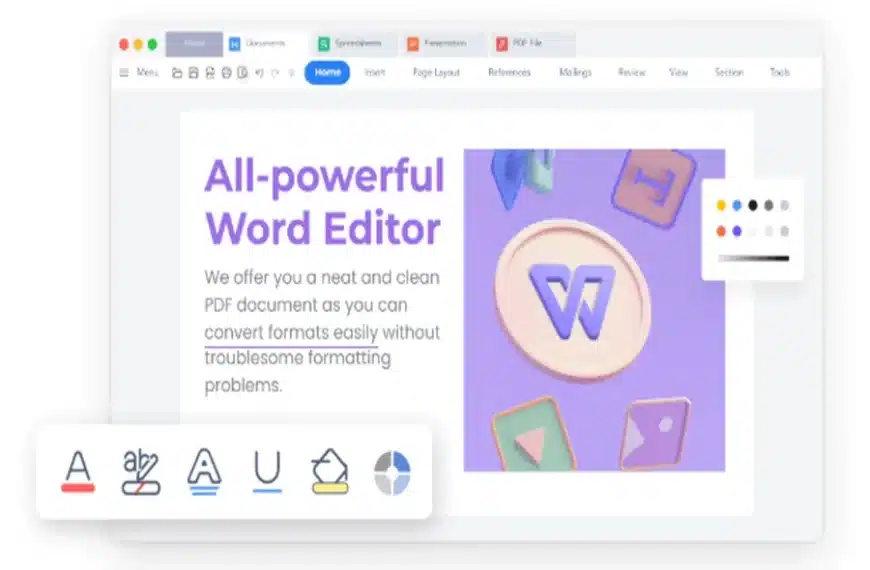
Task: Click the orange Presentation tab icon
Action: coord(413,44)
